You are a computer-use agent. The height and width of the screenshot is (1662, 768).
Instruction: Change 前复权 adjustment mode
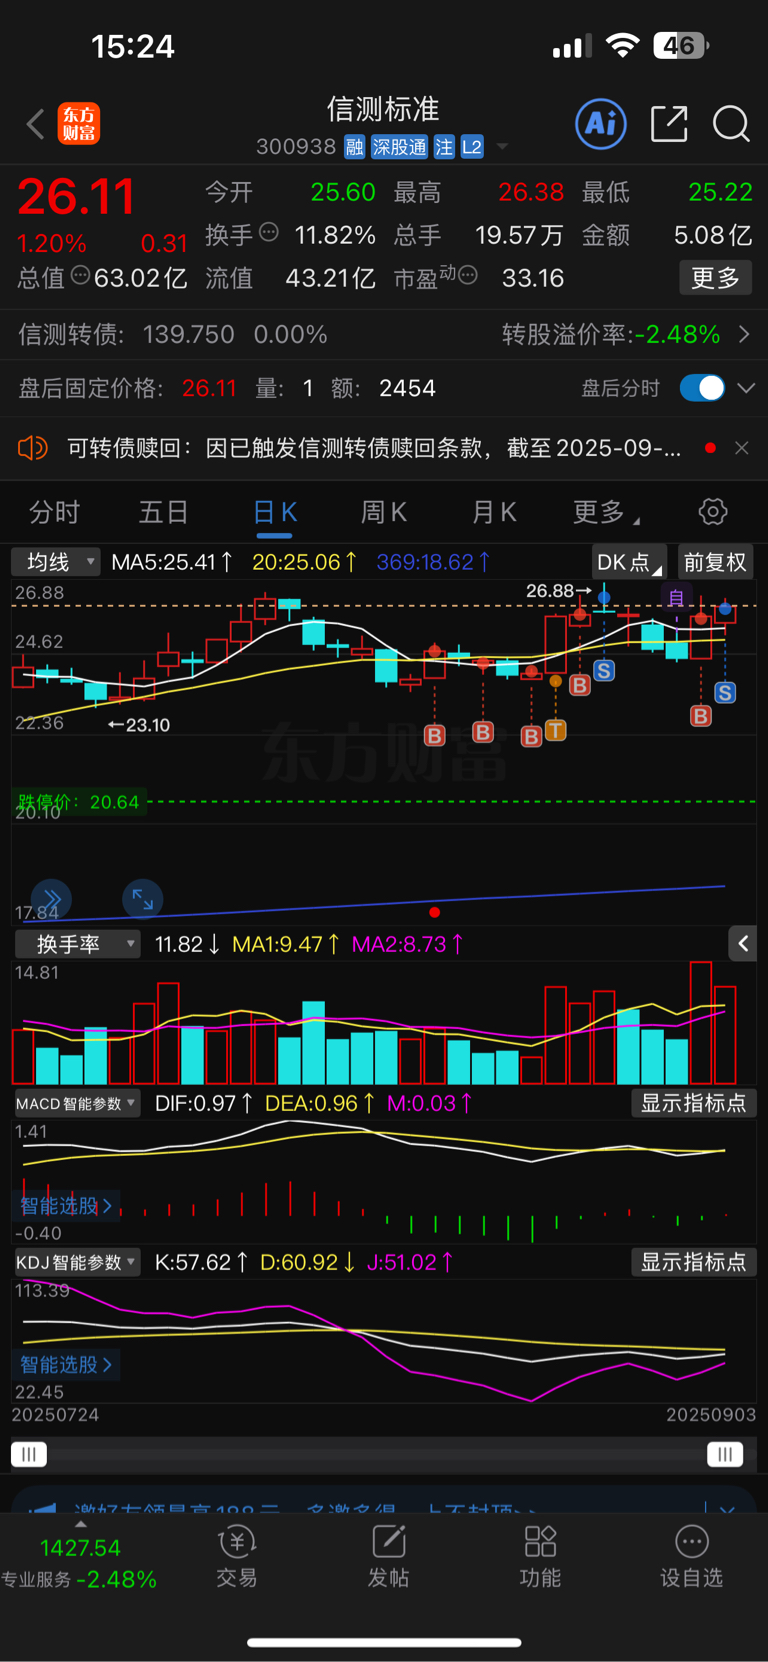(x=715, y=562)
